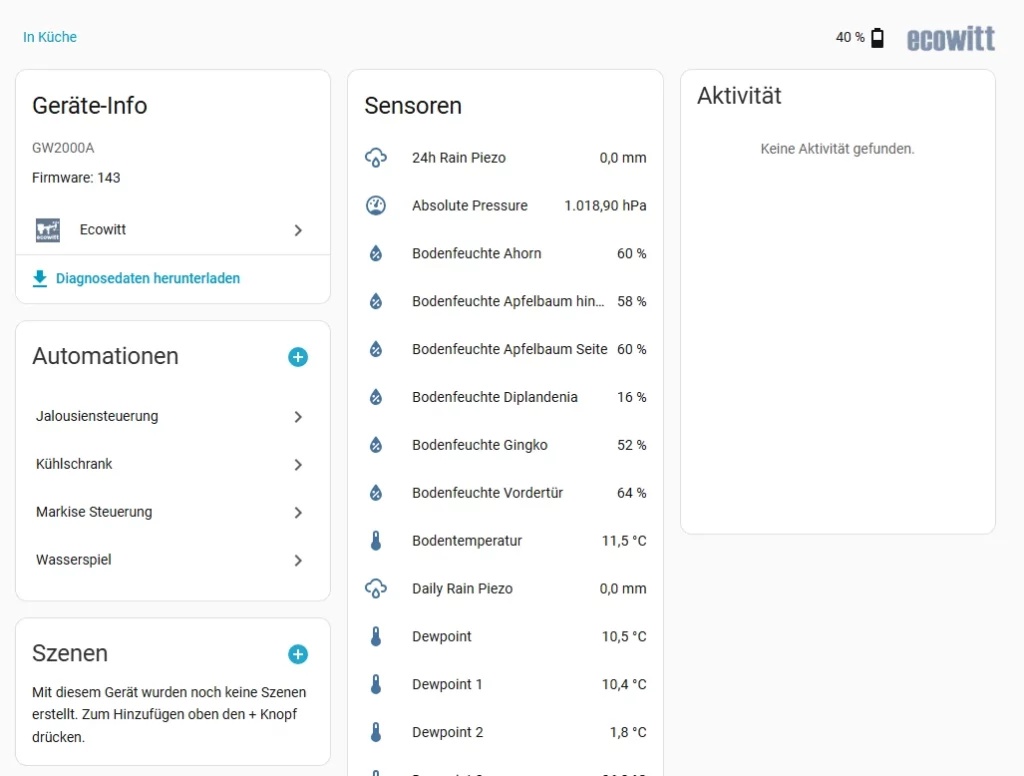Click the plus icon to add an automation

pos(298,357)
